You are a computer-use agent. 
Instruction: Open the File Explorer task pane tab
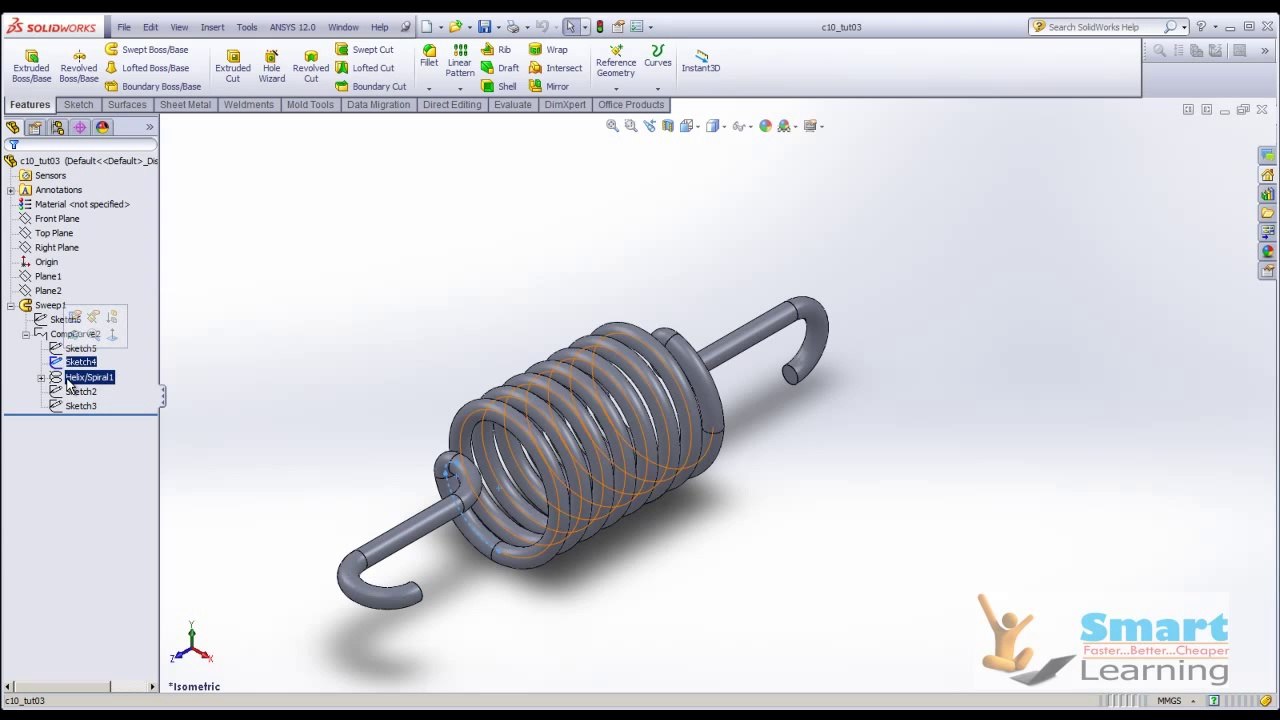pos(1267,213)
